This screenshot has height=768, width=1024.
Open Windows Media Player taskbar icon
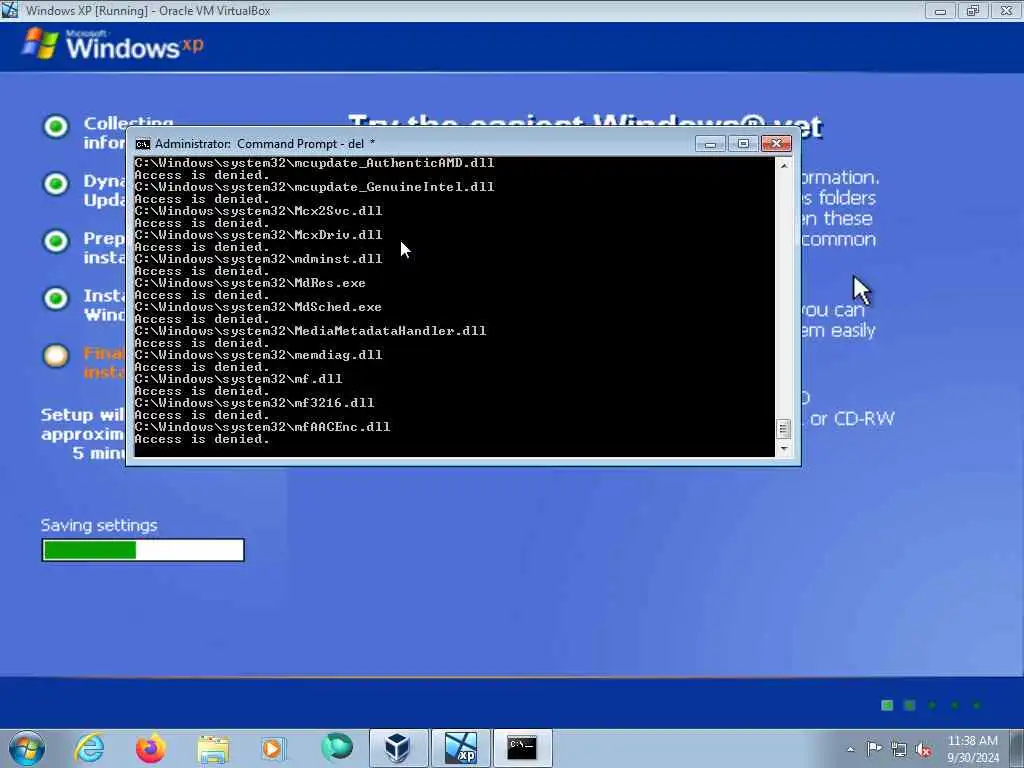pos(273,748)
